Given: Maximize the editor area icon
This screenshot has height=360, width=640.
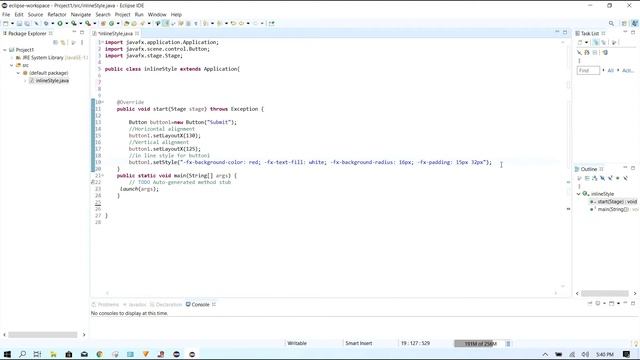Looking at the screenshot, I should coord(565,32).
